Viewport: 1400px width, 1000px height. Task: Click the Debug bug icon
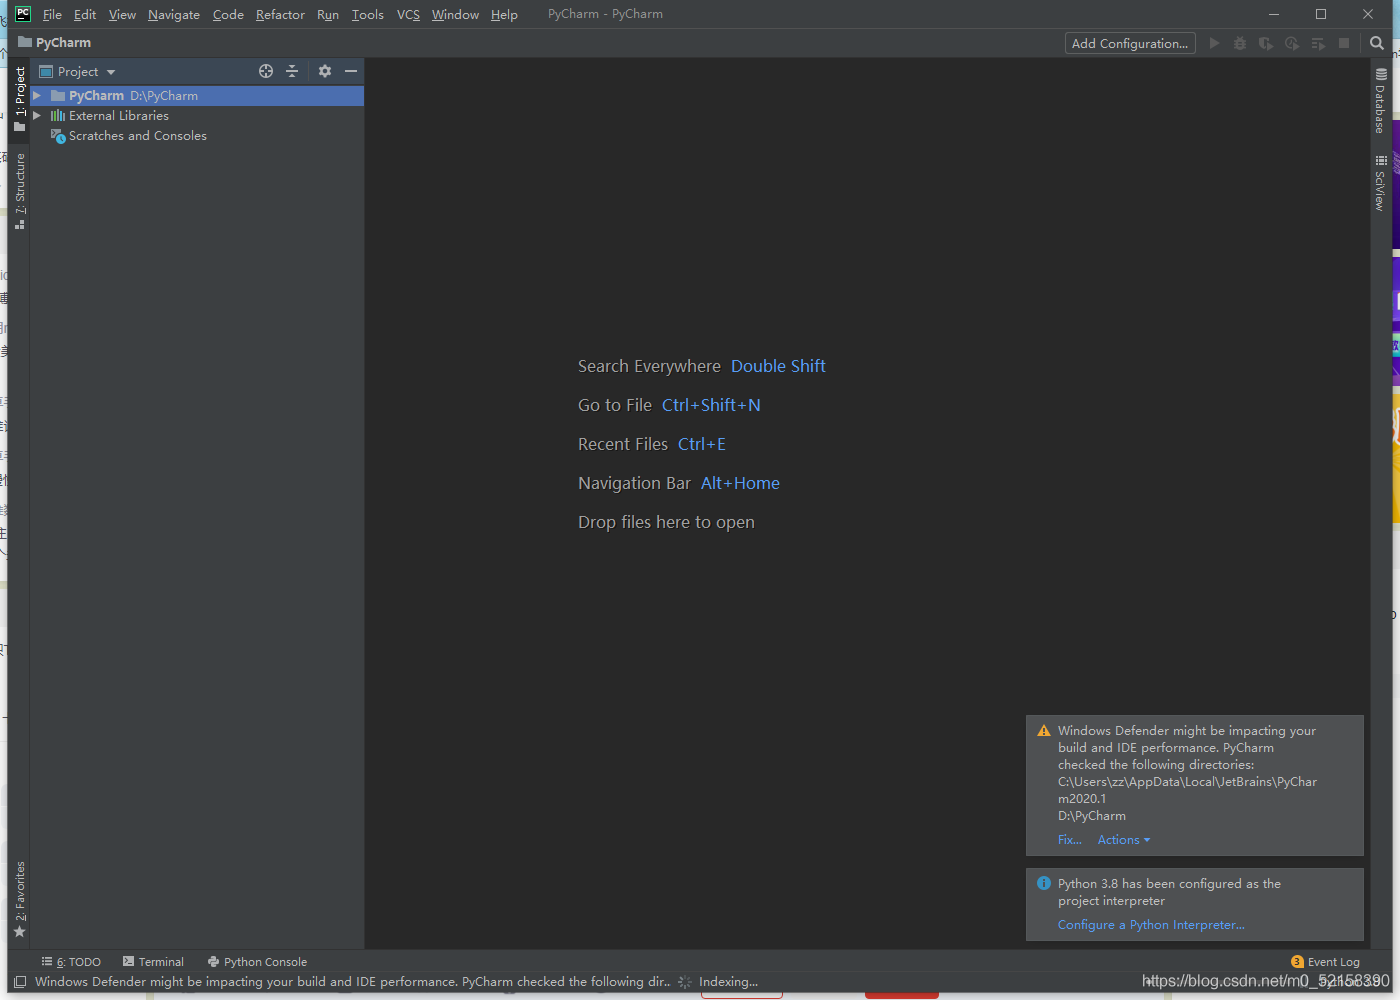tap(1240, 43)
